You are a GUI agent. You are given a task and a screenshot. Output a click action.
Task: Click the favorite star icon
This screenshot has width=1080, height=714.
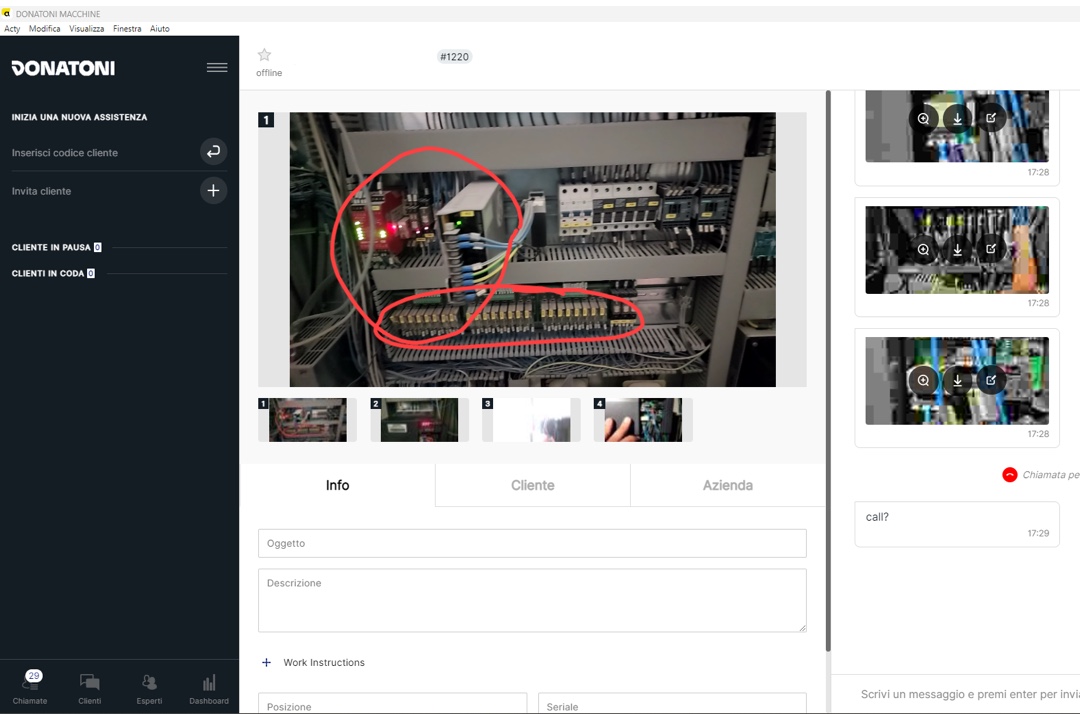[264, 55]
